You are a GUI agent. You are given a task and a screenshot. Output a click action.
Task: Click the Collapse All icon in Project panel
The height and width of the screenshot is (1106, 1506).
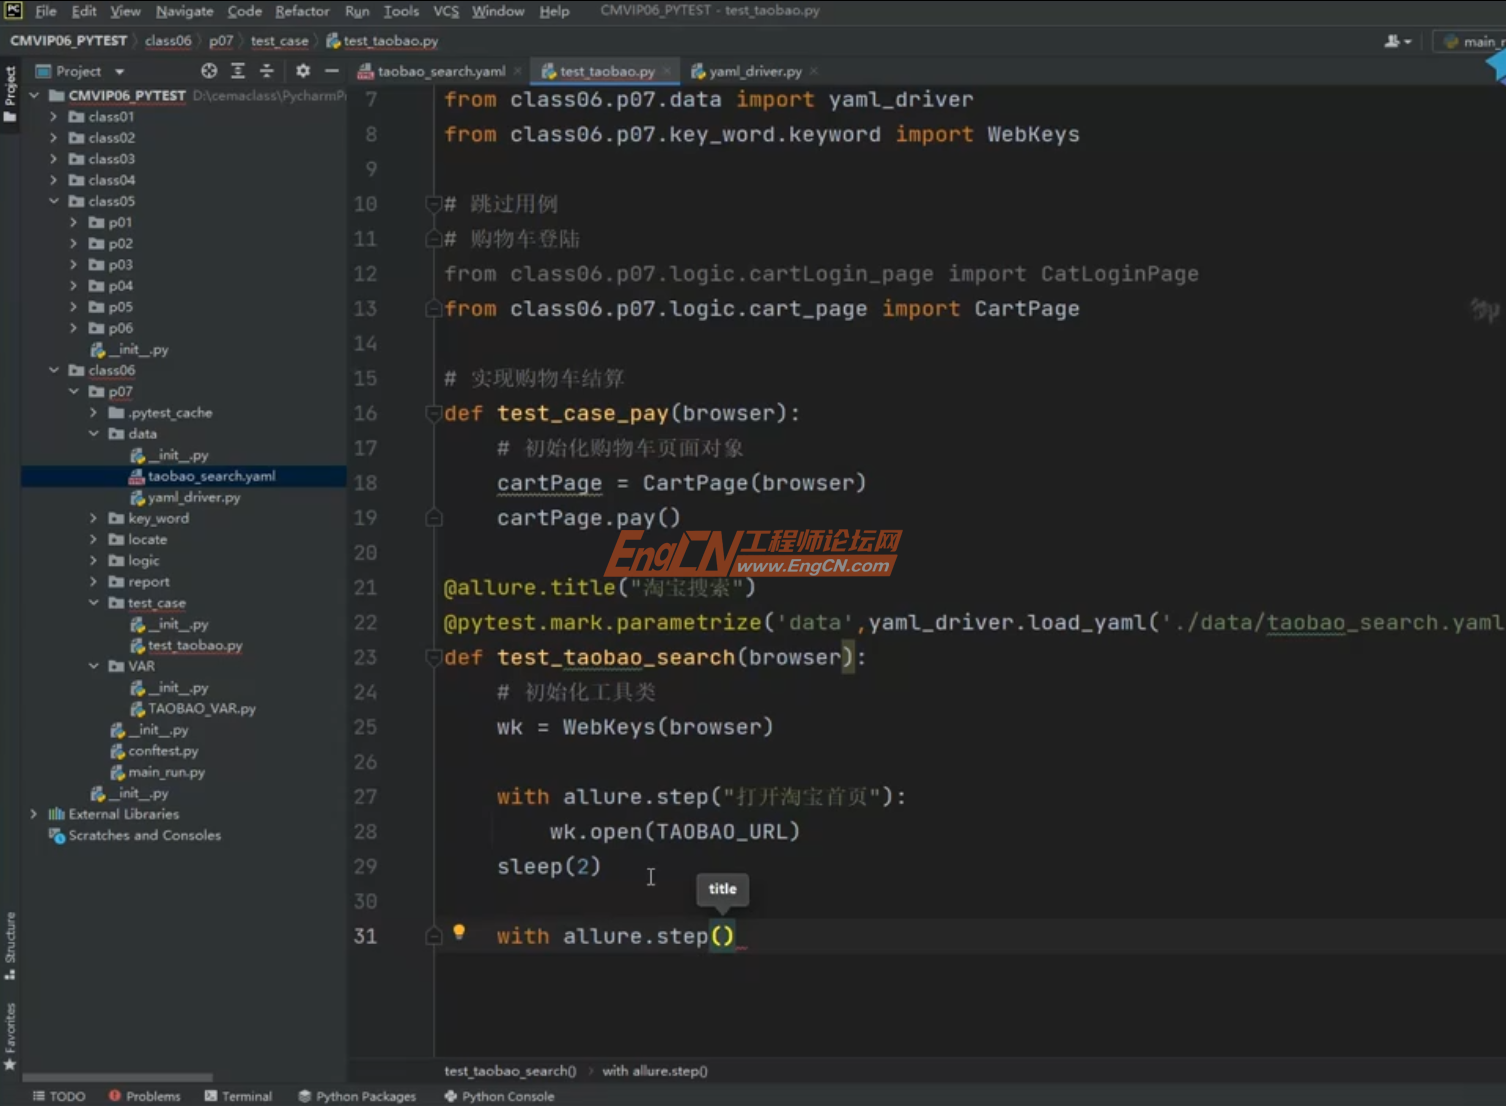267,71
